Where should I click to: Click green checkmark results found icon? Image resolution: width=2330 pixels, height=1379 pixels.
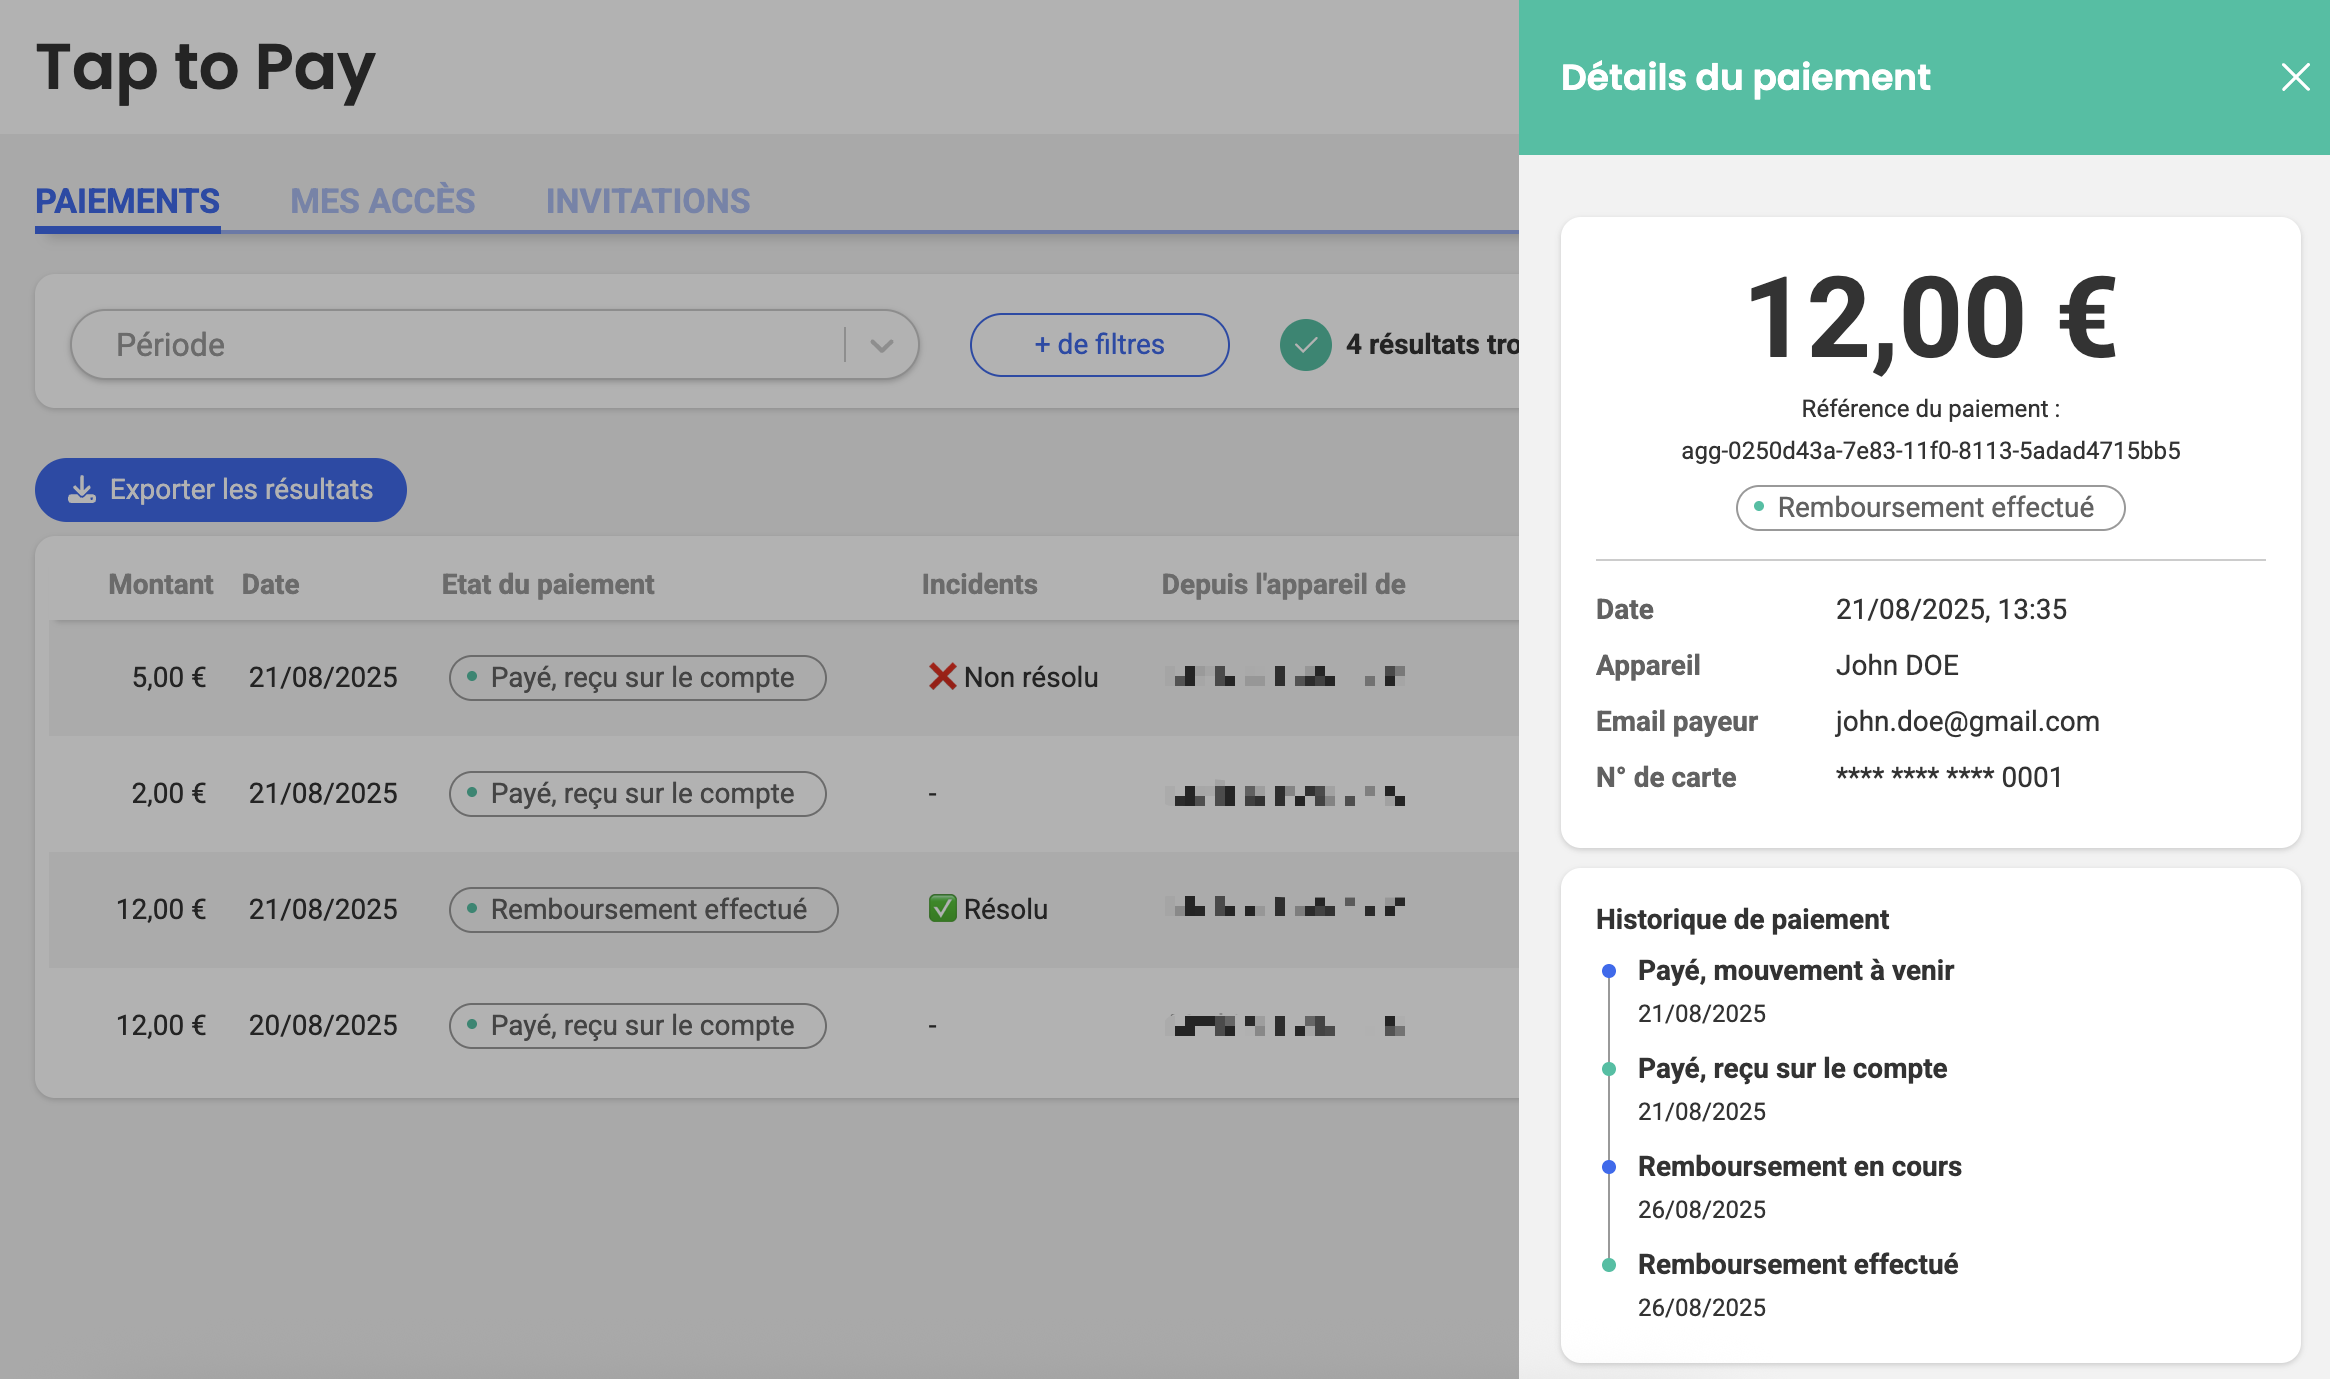[1305, 345]
